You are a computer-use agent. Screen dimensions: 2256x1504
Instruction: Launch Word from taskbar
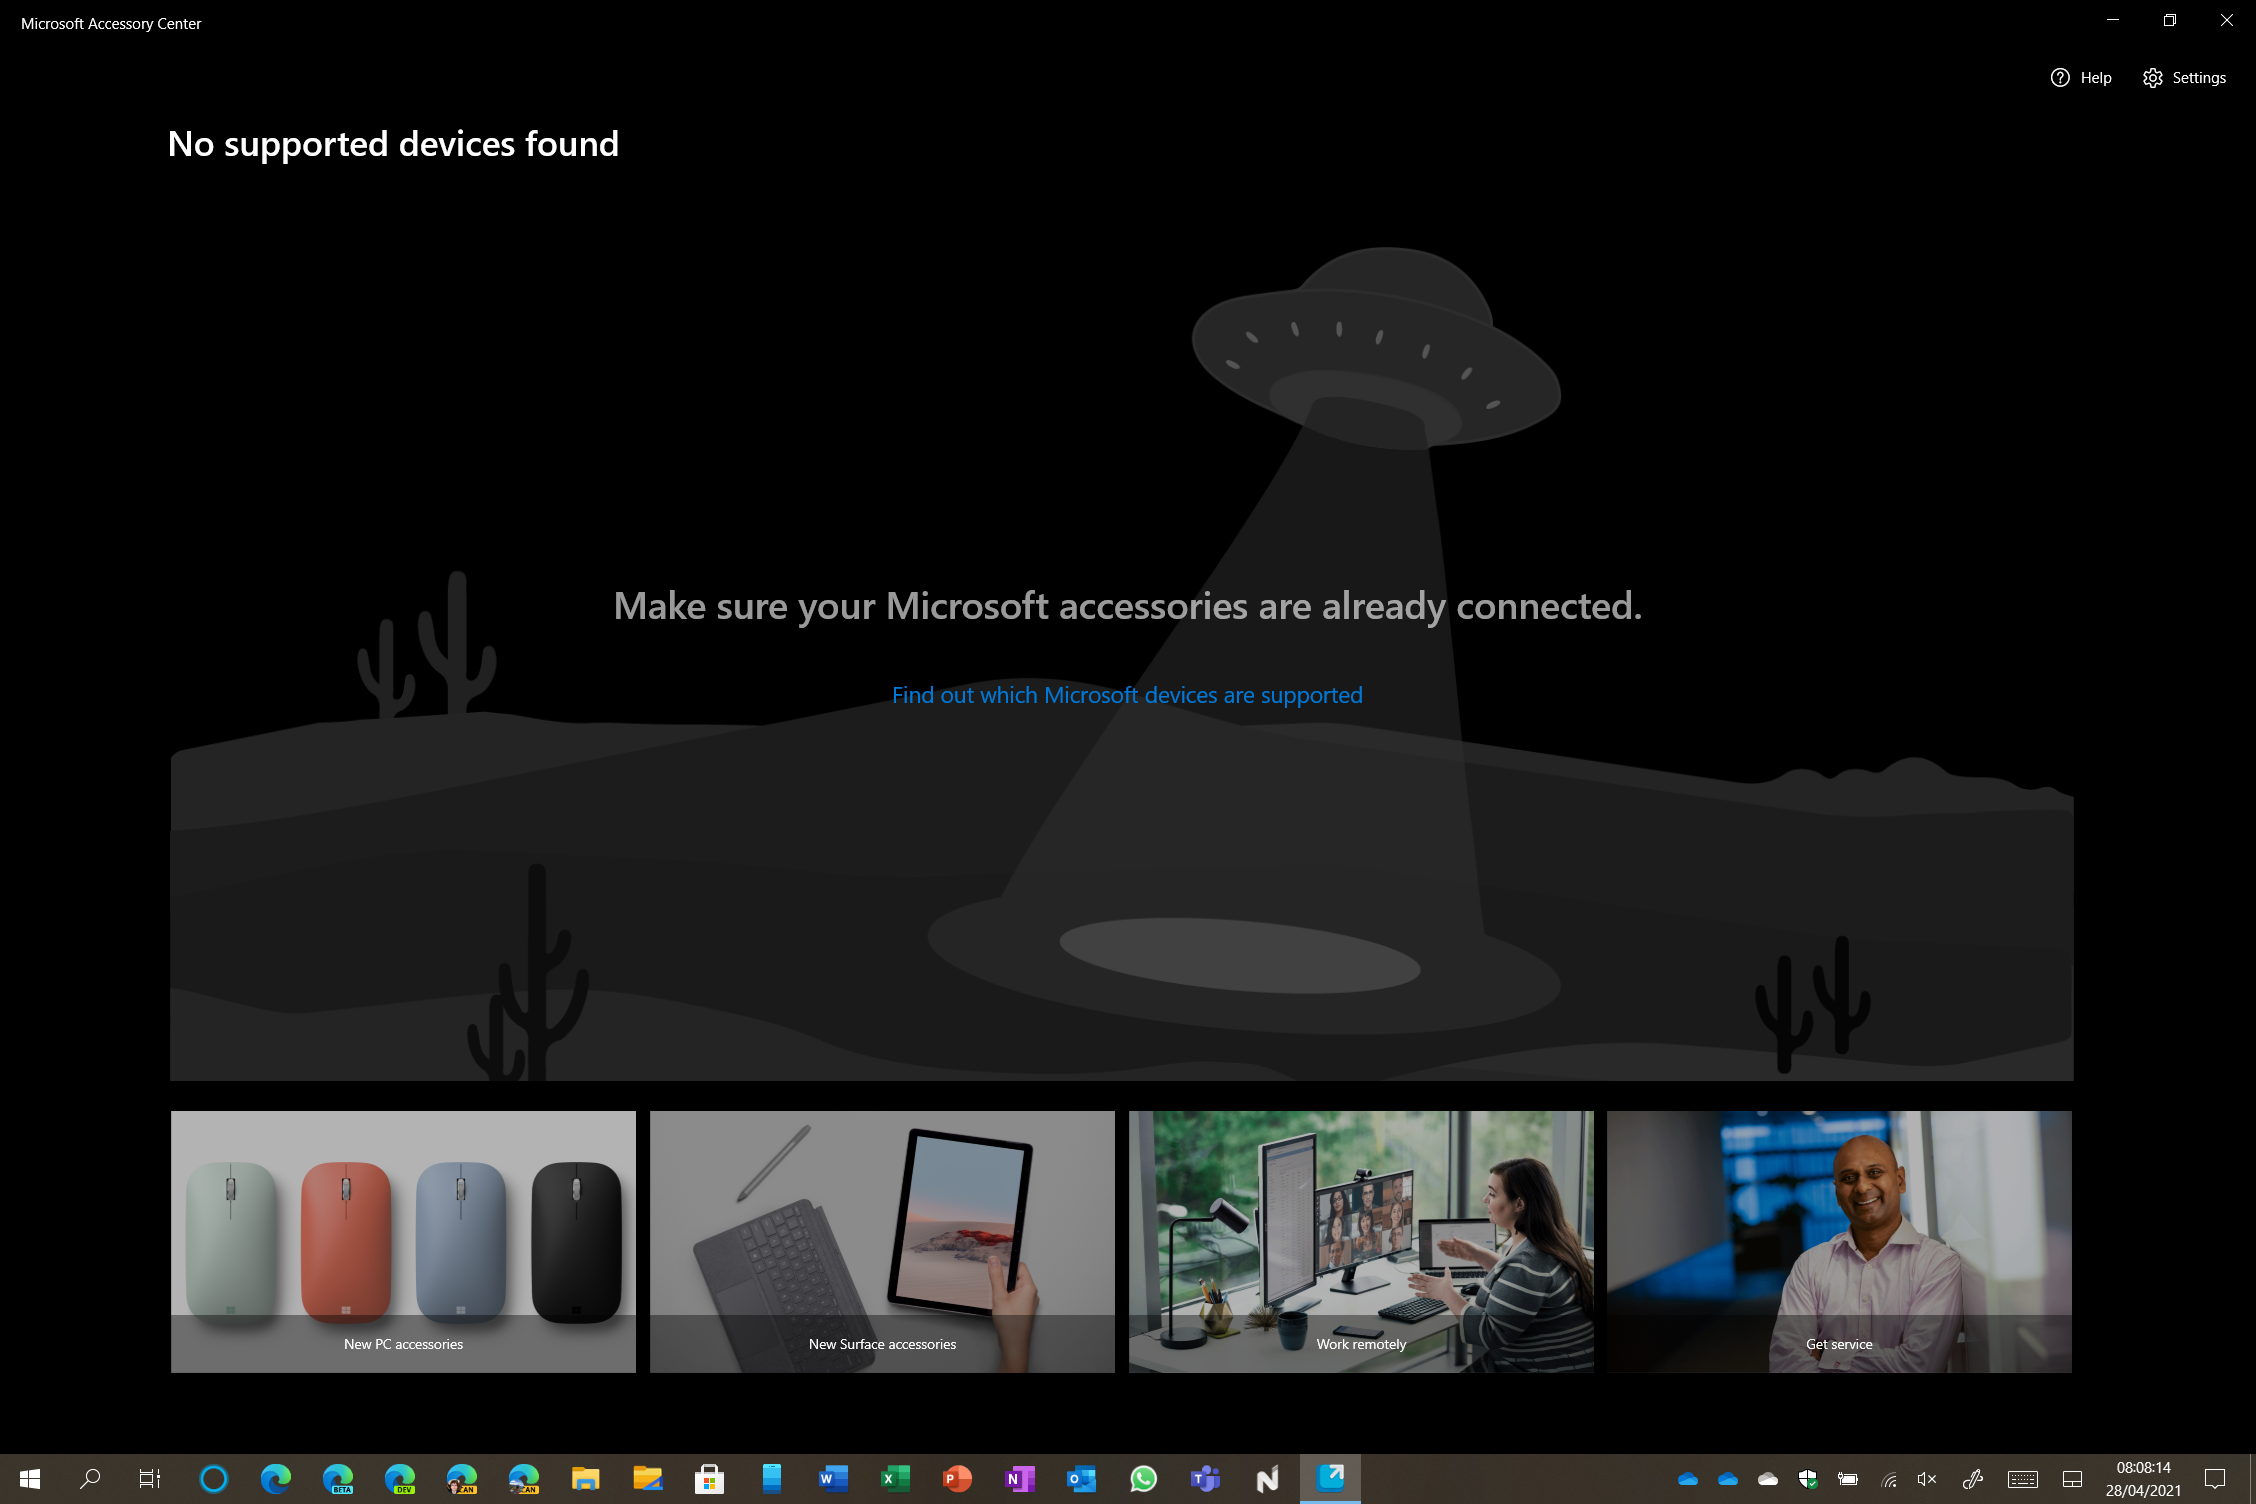[834, 1478]
